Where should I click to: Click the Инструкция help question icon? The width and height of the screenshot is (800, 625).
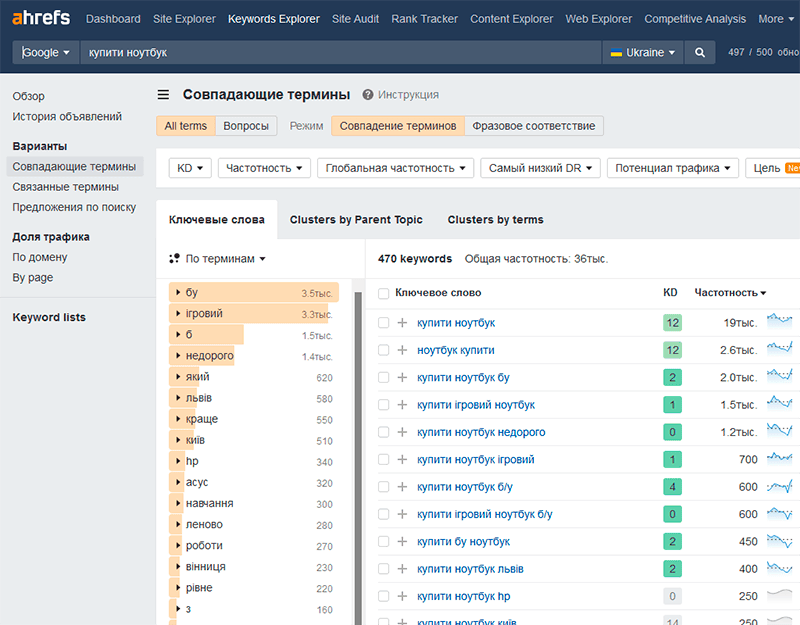click(368, 95)
